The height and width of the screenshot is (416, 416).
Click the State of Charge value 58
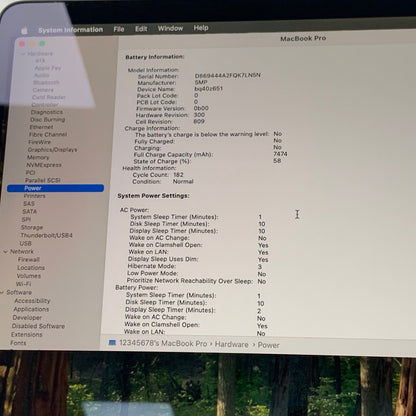277,161
